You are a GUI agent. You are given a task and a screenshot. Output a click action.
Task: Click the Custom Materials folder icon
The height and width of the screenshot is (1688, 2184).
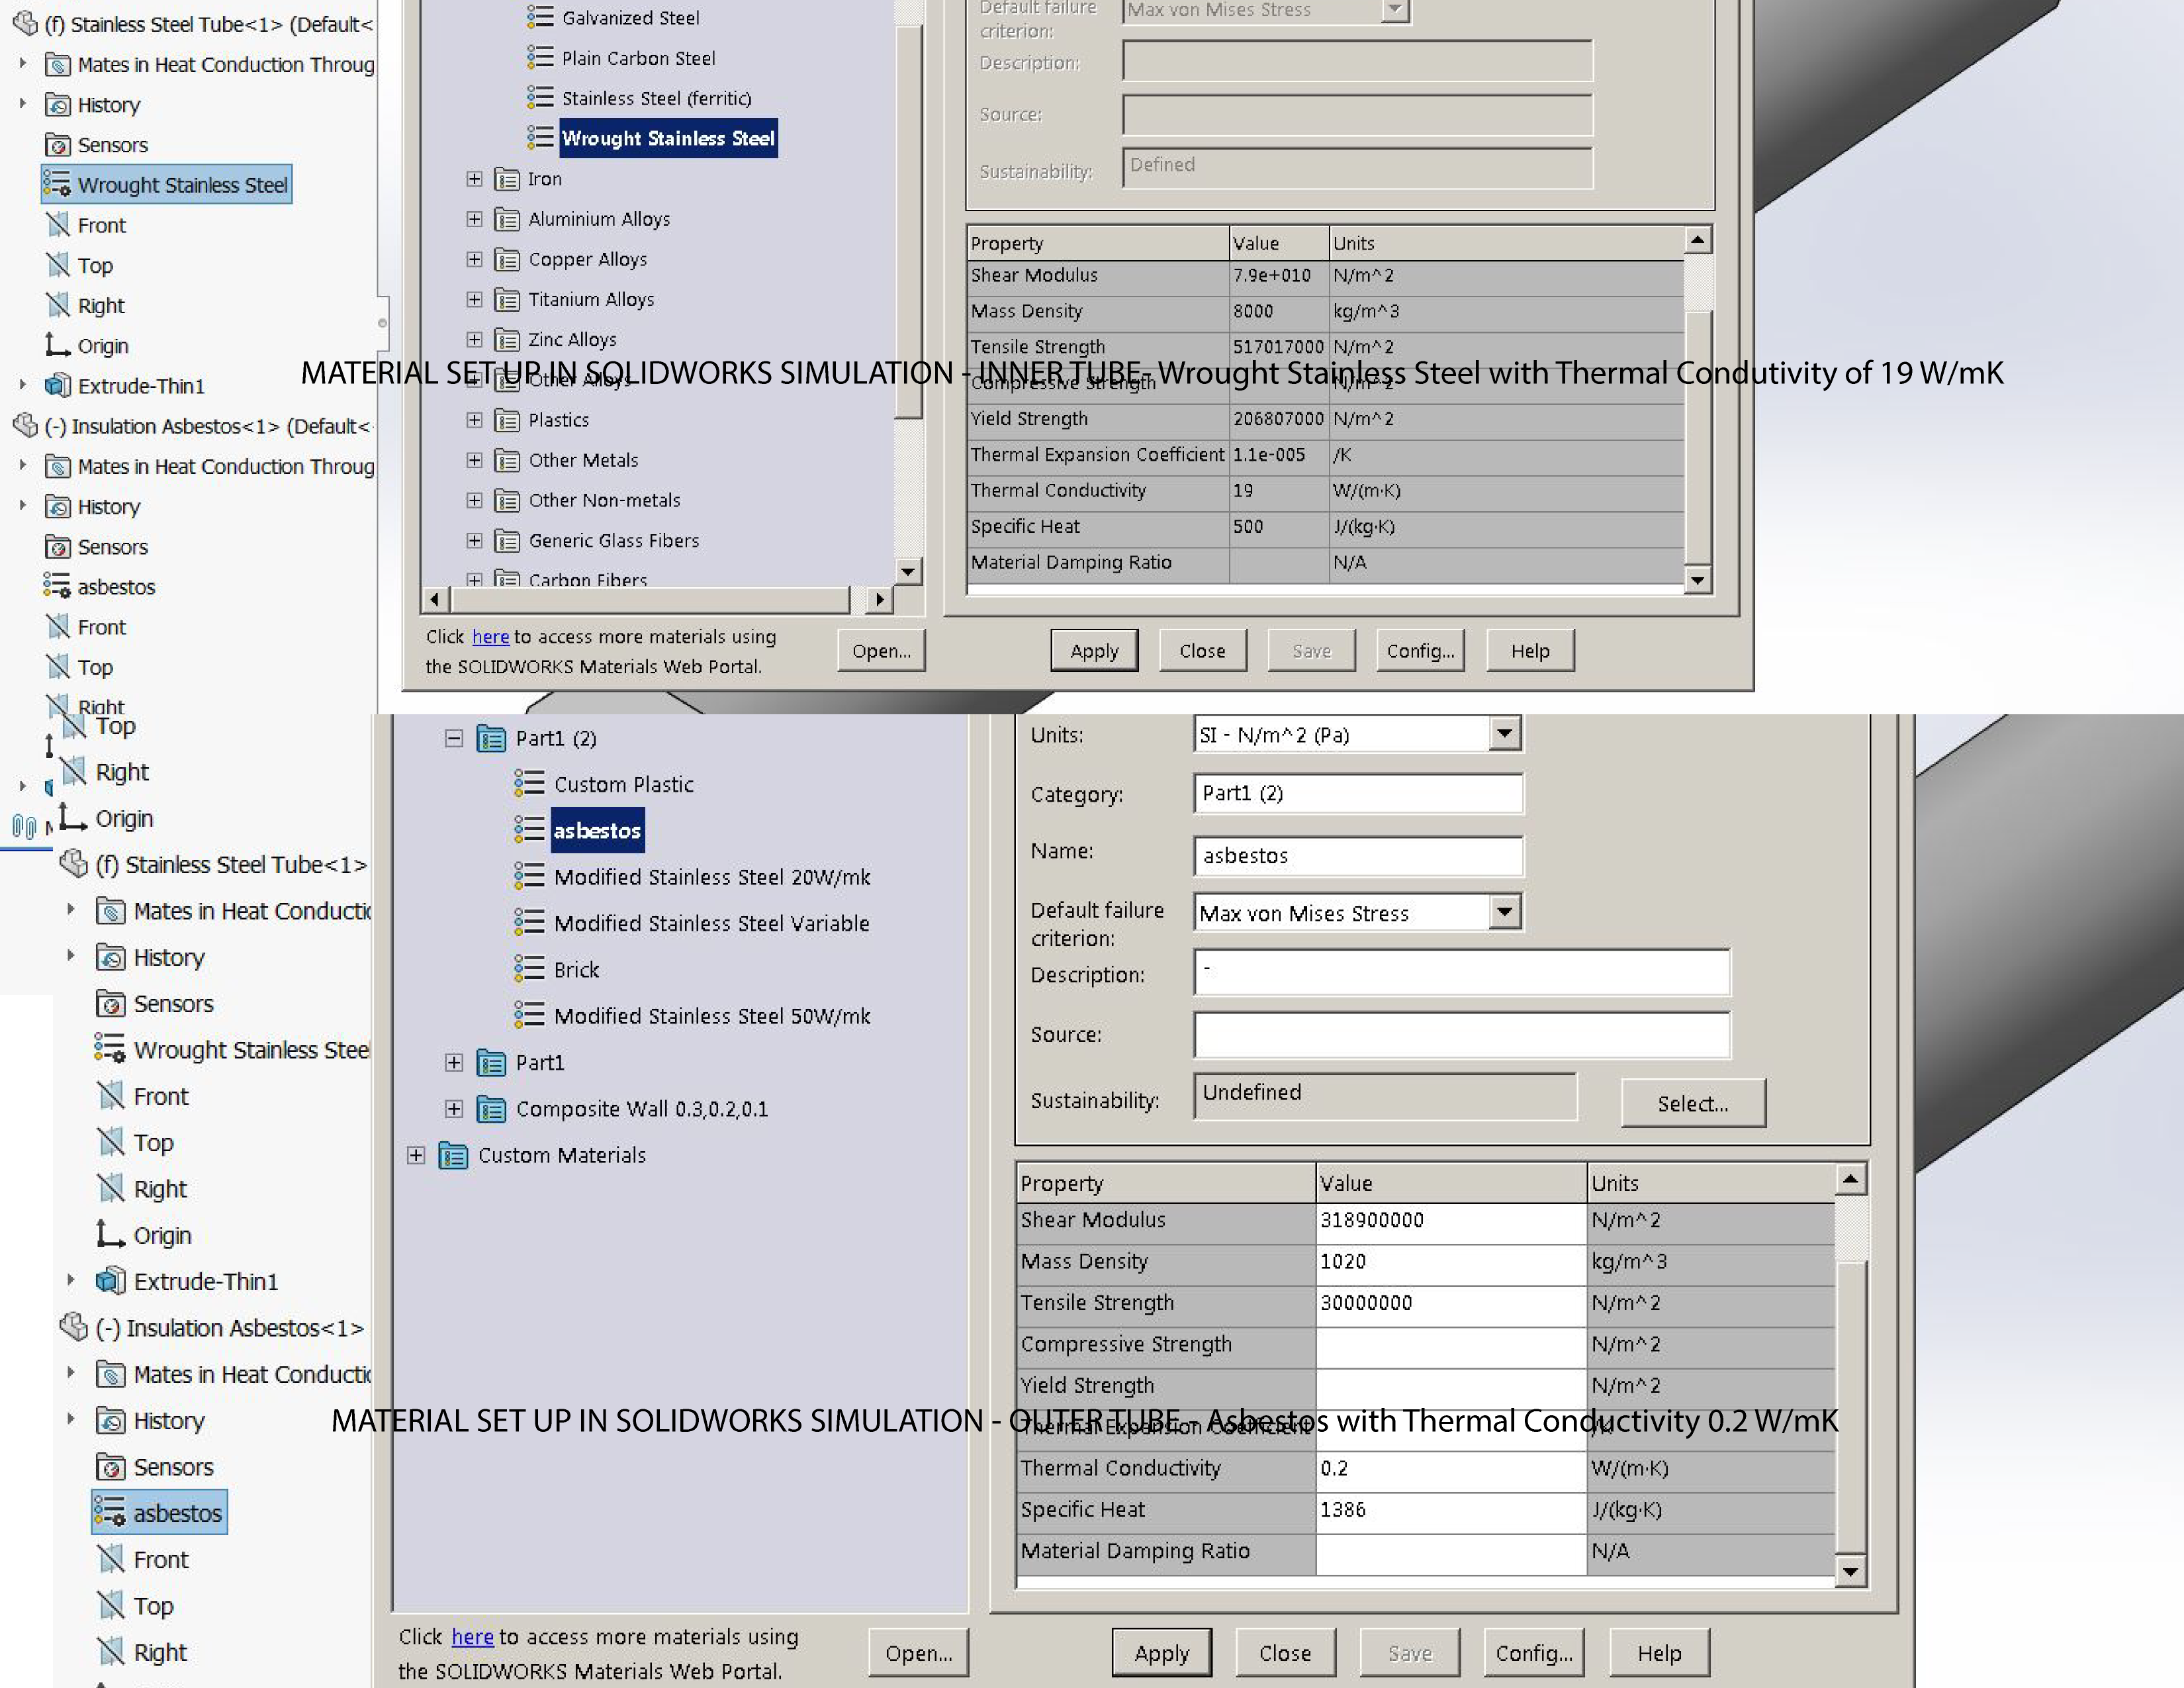click(x=453, y=1155)
